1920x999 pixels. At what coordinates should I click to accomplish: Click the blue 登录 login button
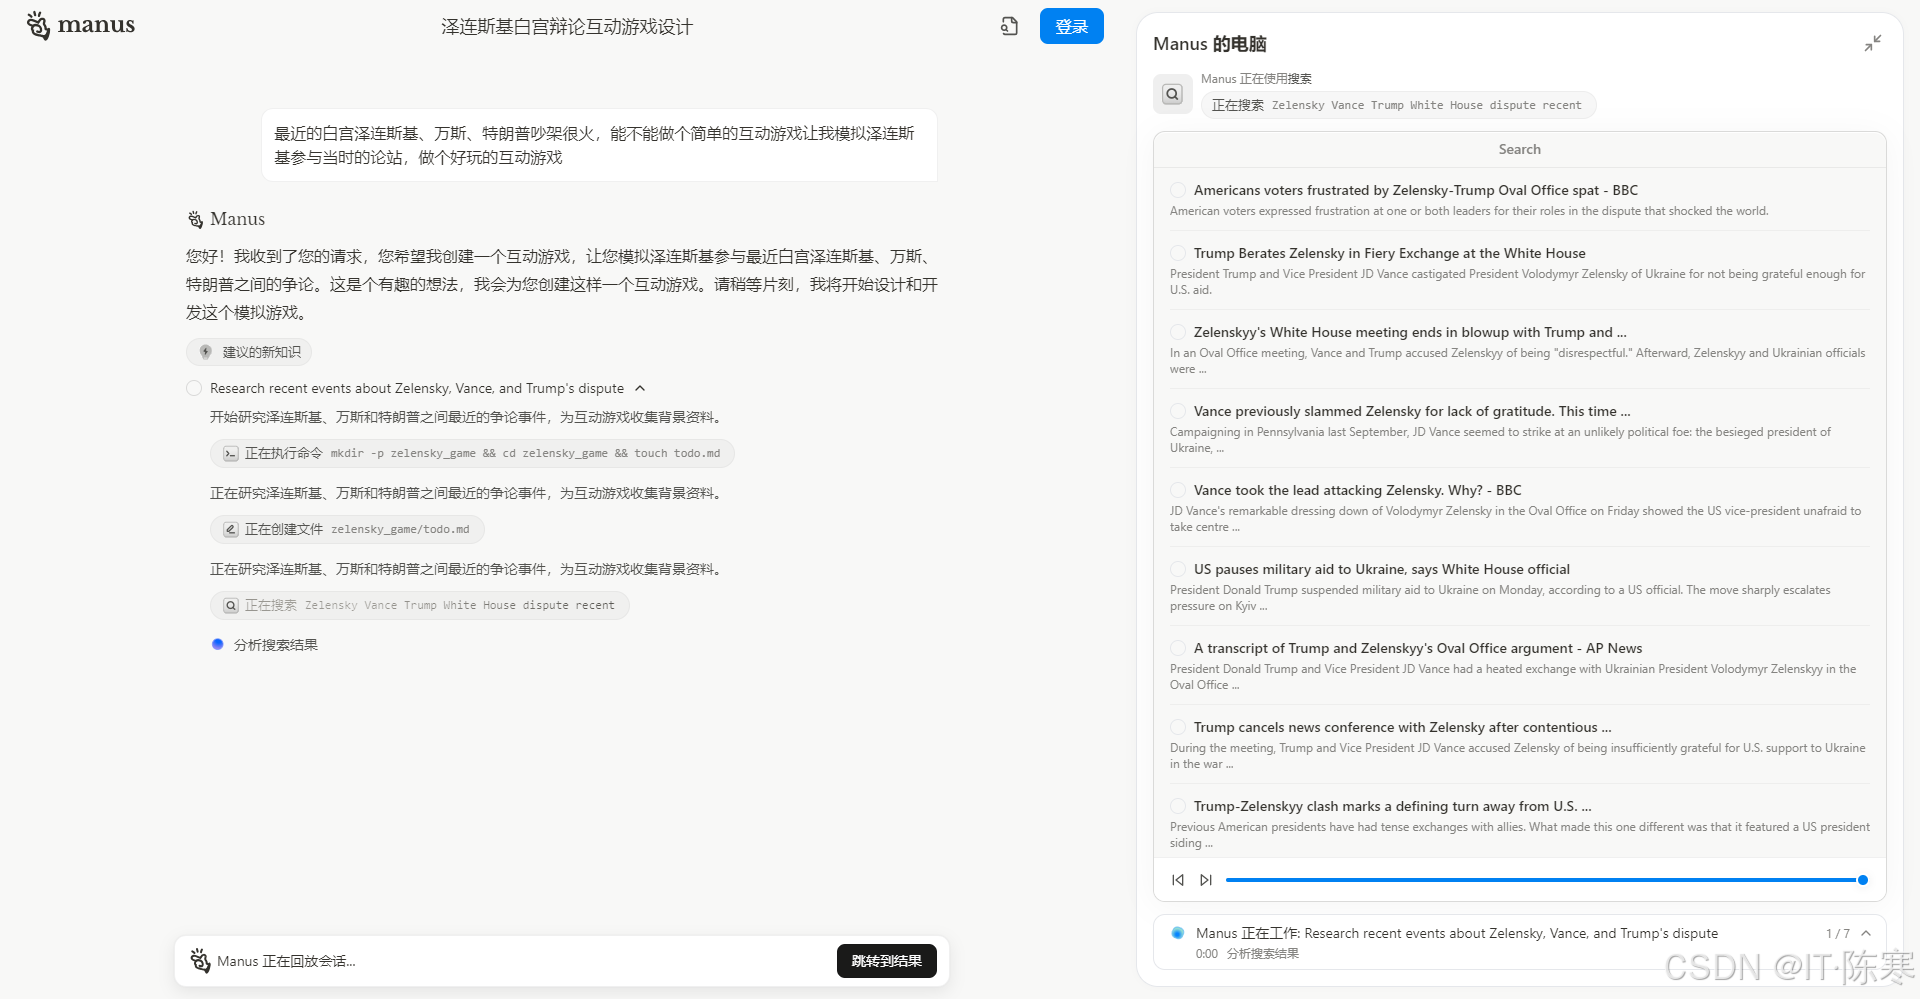1071,26
